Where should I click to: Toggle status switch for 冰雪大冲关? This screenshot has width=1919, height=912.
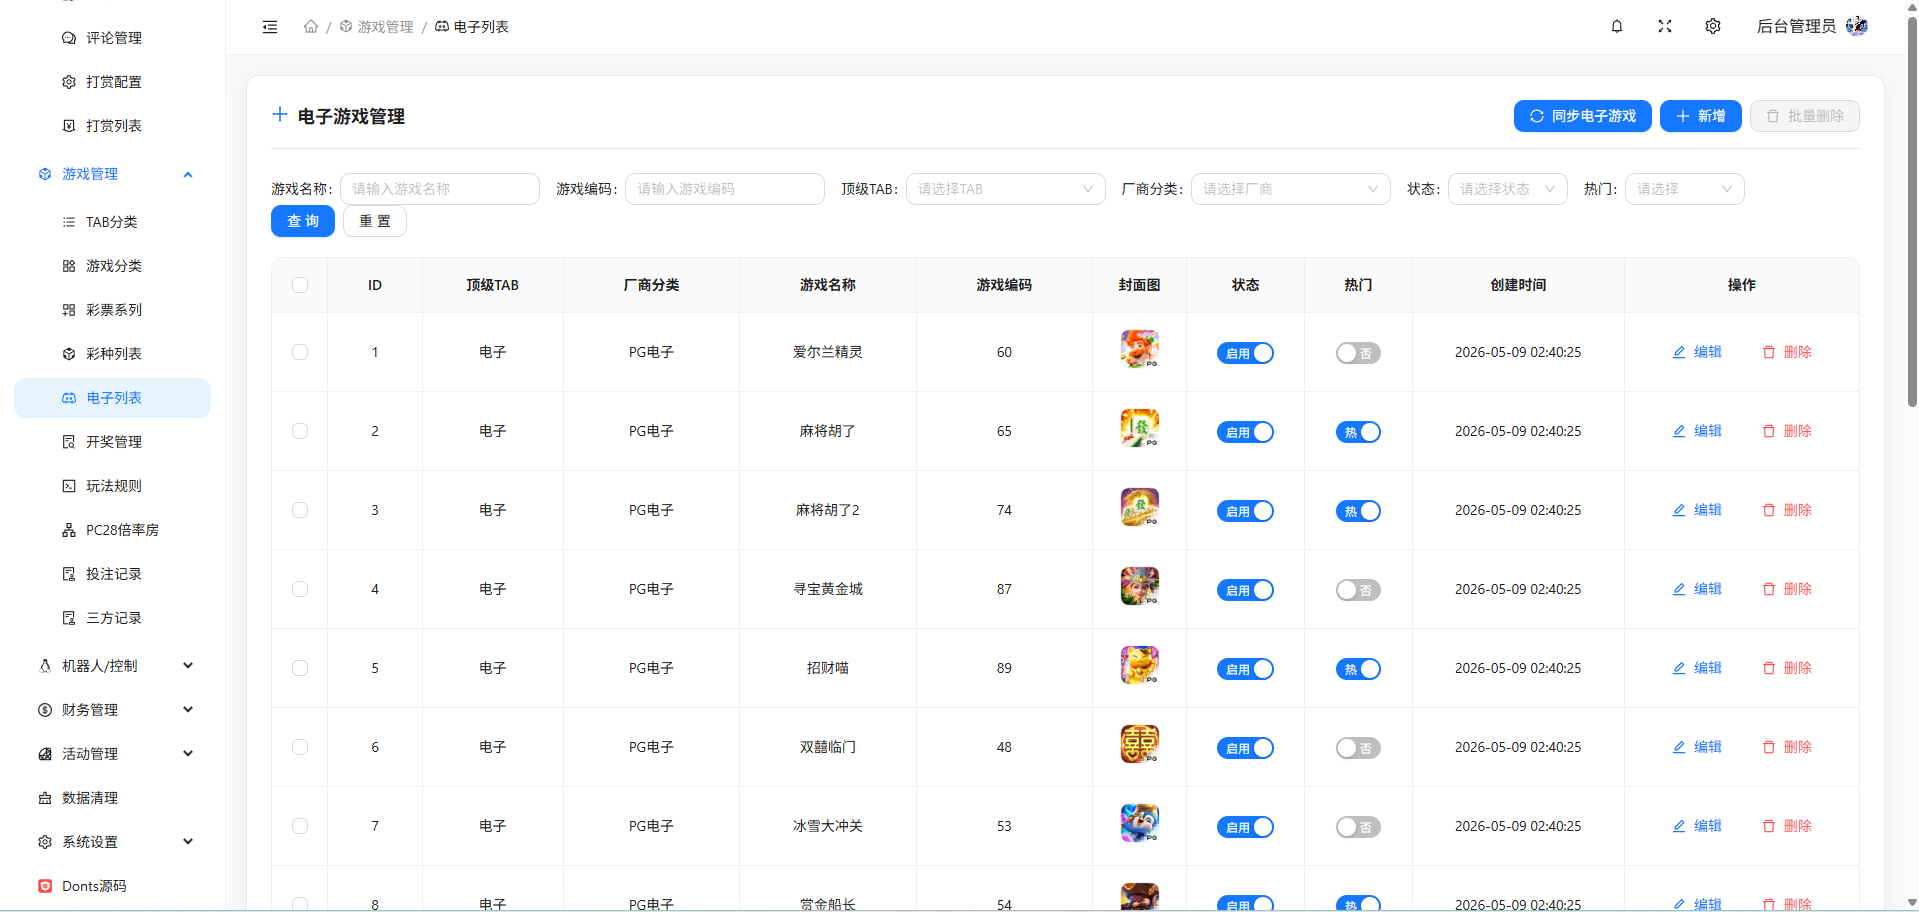[x=1245, y=827]
